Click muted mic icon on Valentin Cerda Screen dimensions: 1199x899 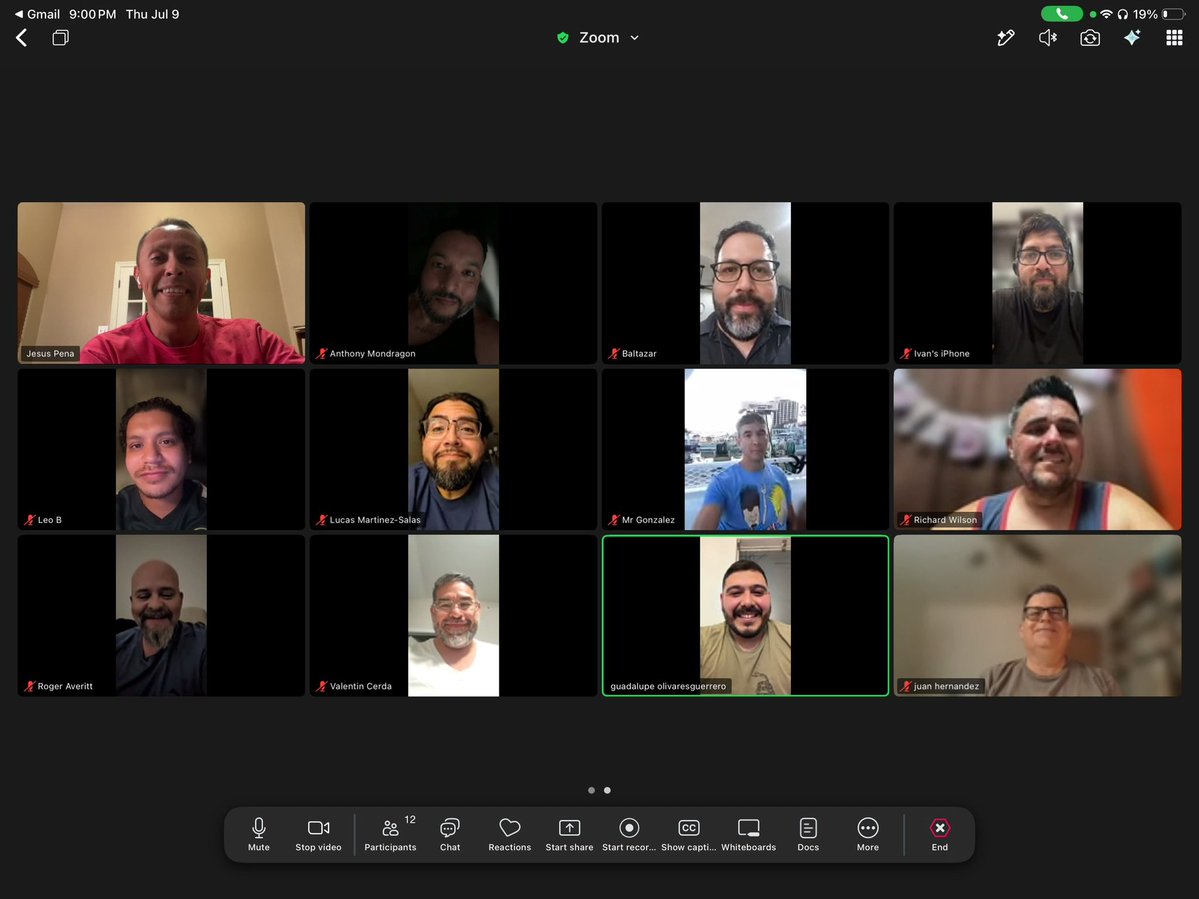pos(321,686)
